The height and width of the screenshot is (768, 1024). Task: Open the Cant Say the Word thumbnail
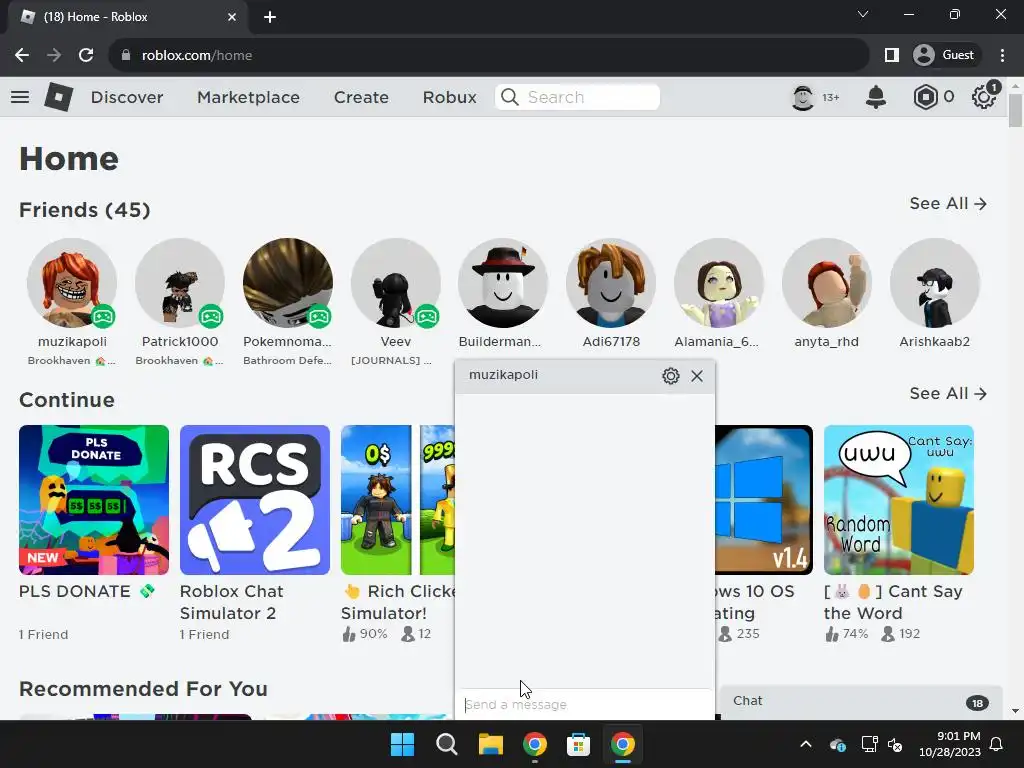899,500
